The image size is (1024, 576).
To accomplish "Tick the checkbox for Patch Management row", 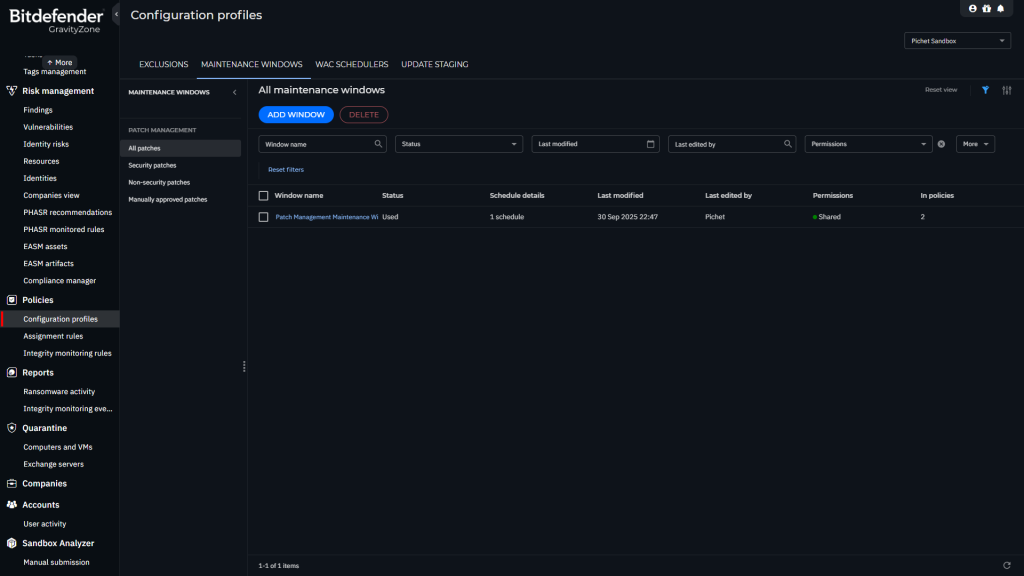I will [264, 217].
